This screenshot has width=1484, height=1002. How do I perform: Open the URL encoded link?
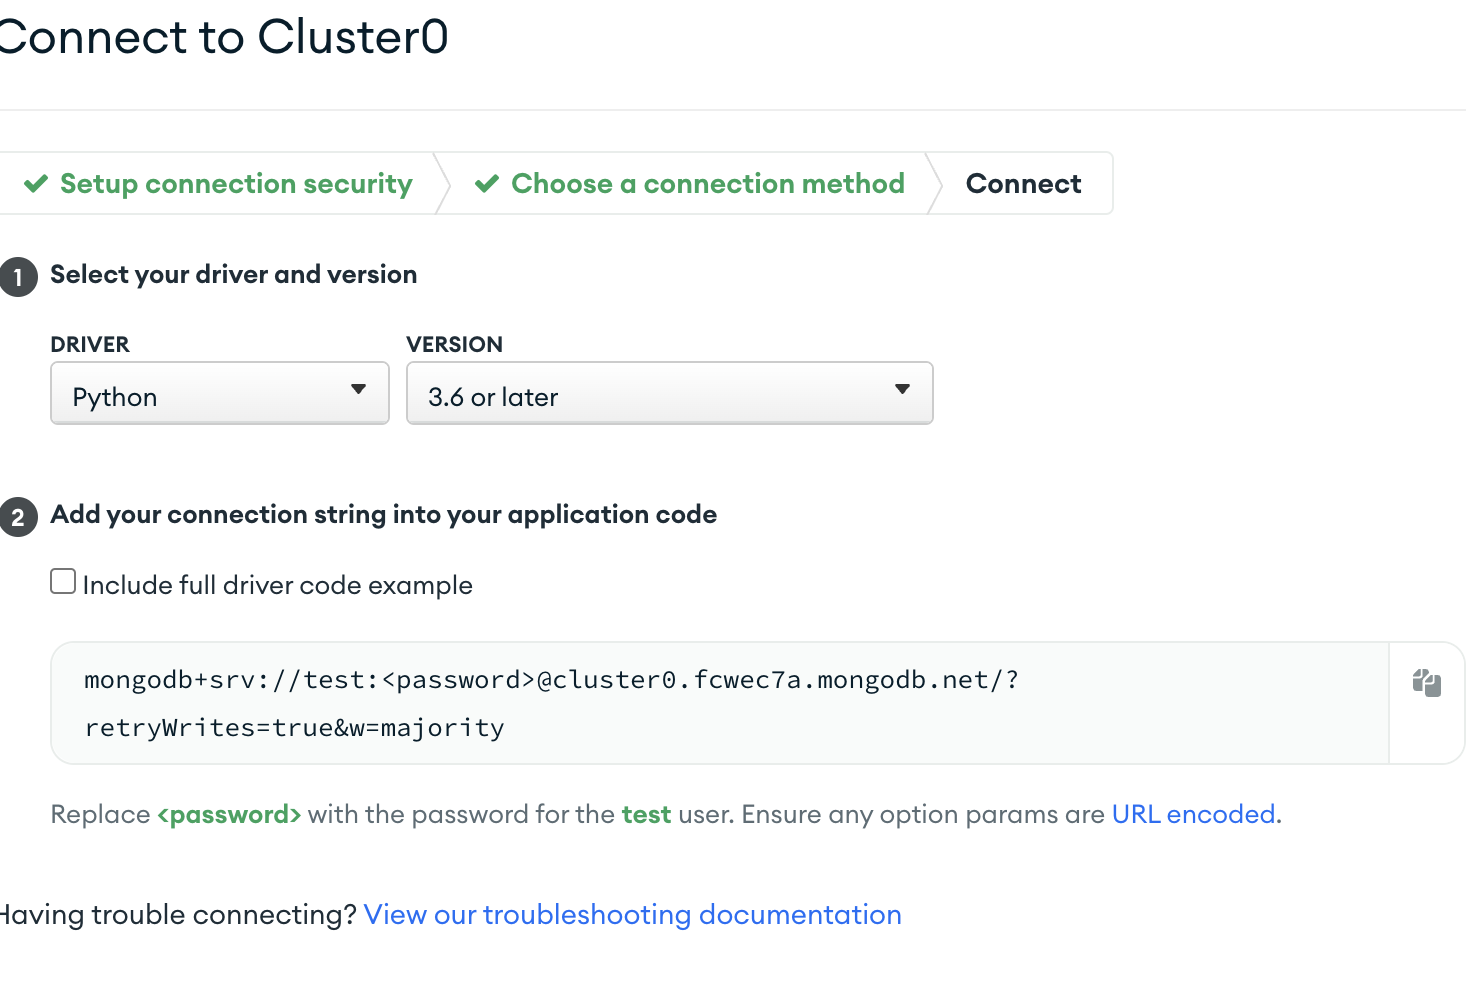click(x=1194, y=814)
